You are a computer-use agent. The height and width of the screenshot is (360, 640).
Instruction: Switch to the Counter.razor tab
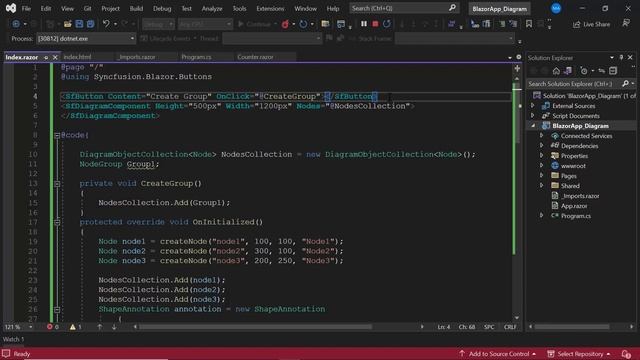pos(256,57)
